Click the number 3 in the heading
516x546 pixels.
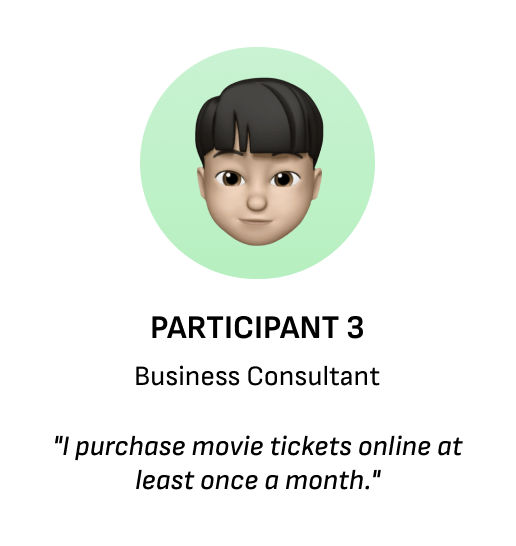355,327
